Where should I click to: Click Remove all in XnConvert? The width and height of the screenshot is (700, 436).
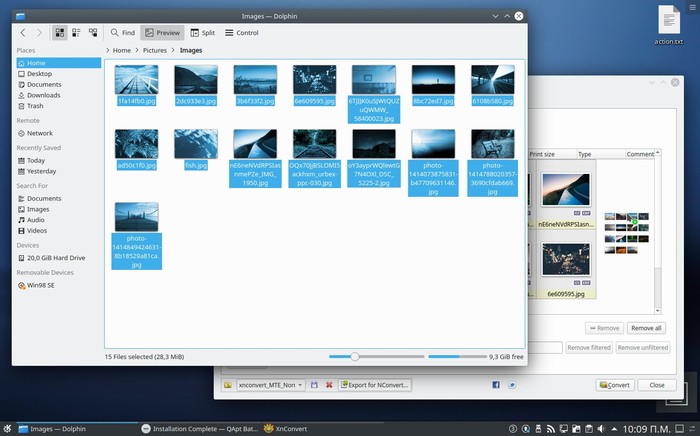pyautogui.click(x=646, y=328)
